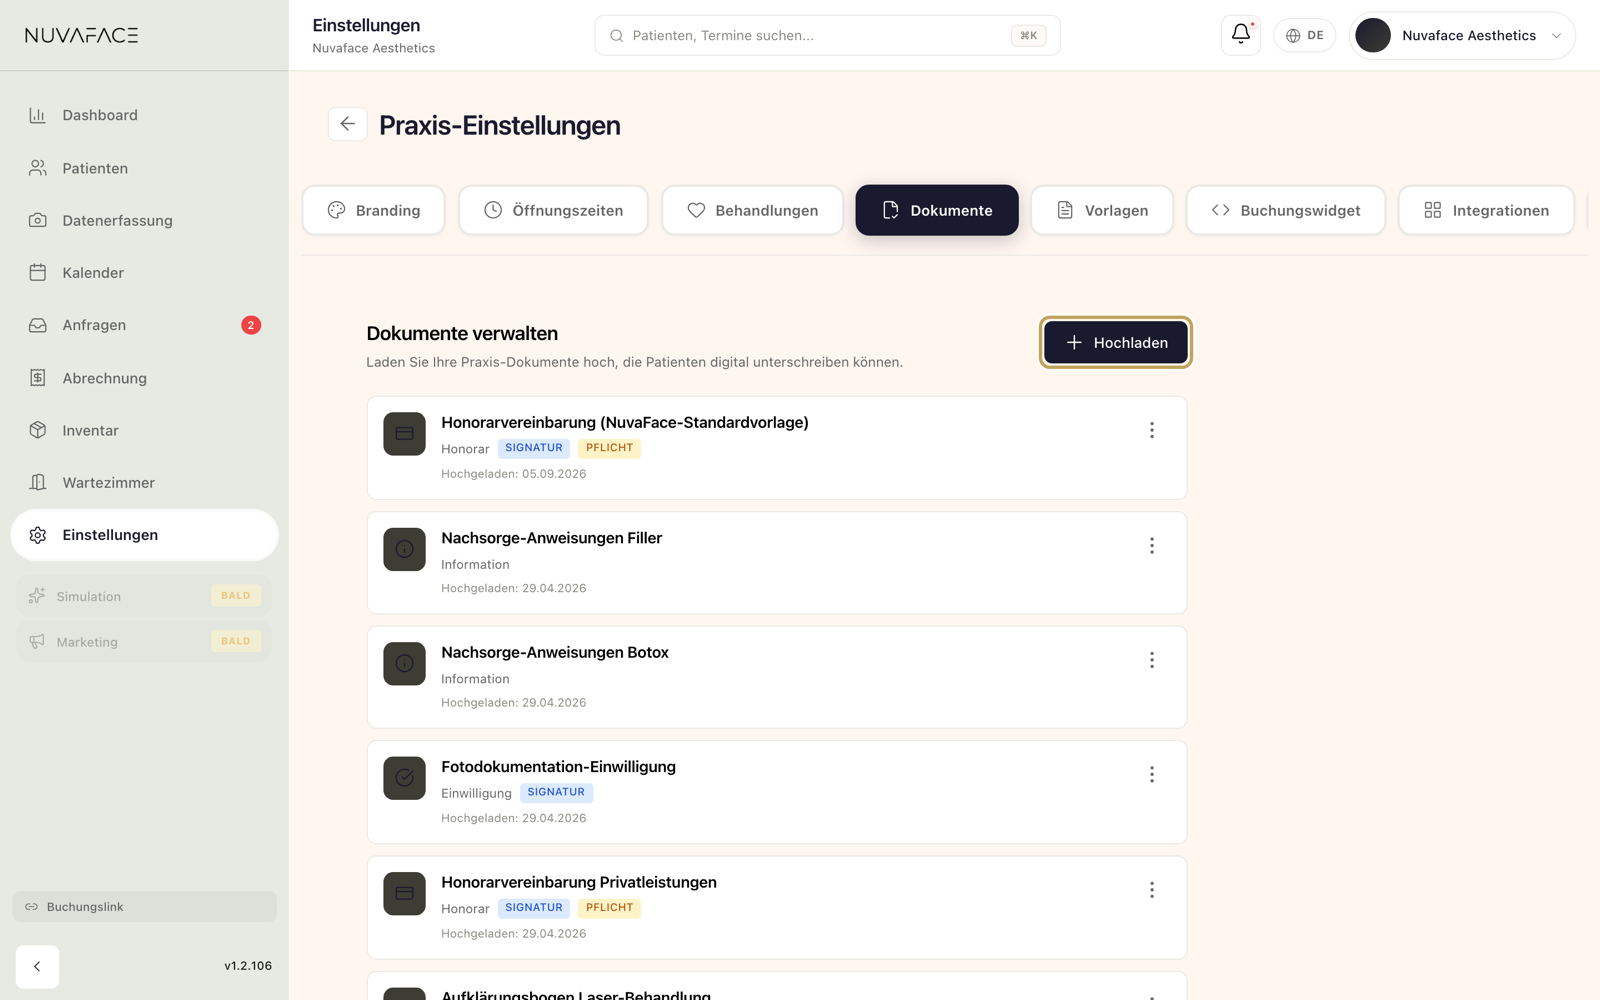Click the Marketing BALD menu item

[144, 641]
